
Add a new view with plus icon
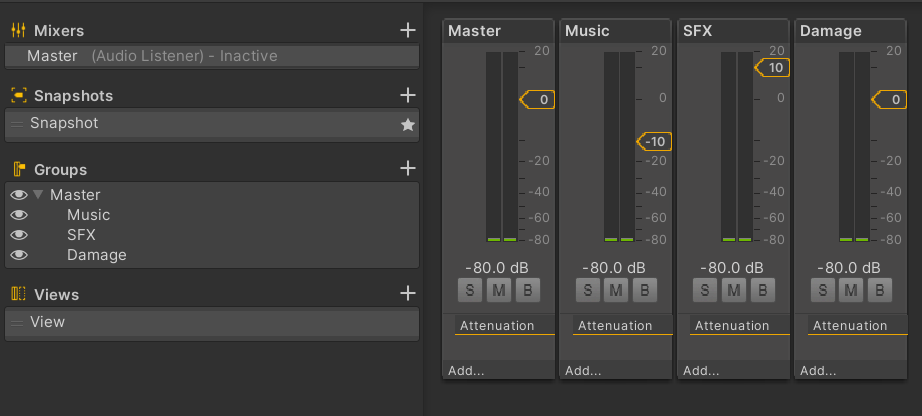tap(407, 294)
